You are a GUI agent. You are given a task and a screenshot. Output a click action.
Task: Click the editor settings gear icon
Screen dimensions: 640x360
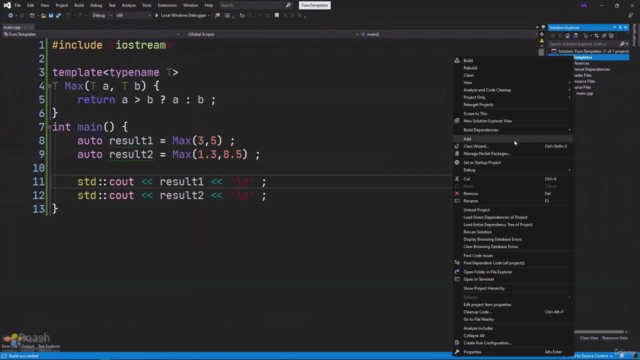point(543,27)
